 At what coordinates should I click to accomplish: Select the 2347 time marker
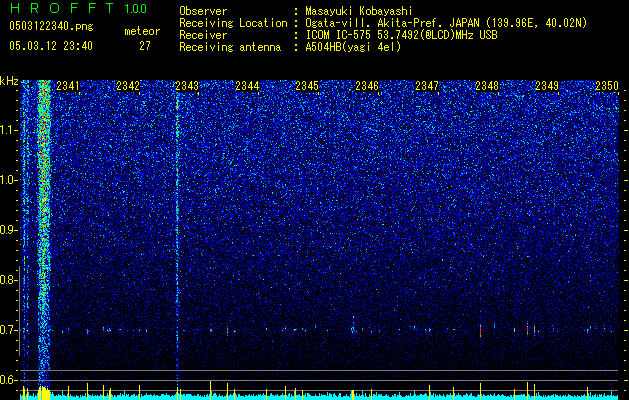point(427,86)
